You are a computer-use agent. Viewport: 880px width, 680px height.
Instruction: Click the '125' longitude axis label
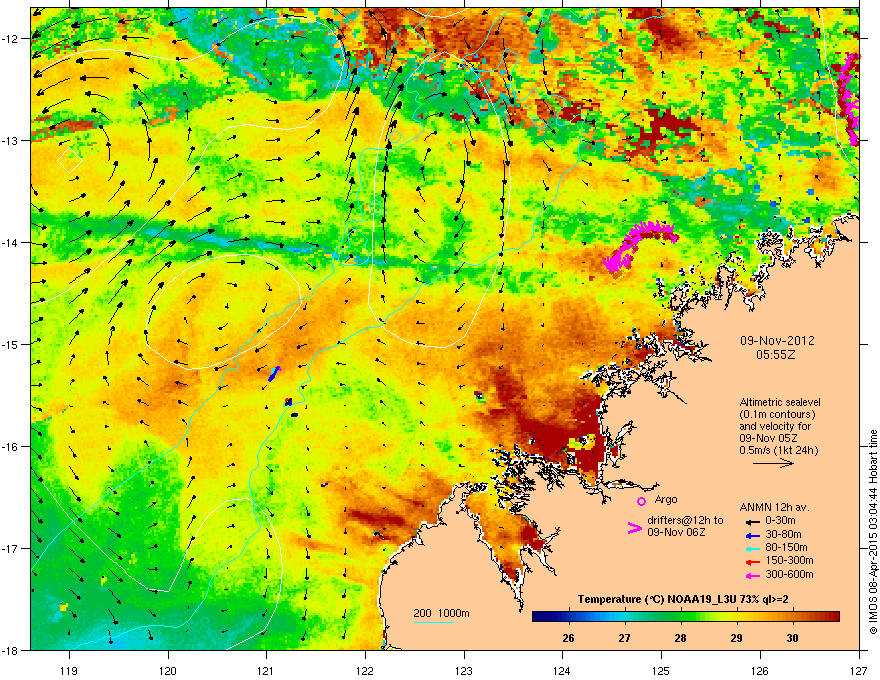662,670
